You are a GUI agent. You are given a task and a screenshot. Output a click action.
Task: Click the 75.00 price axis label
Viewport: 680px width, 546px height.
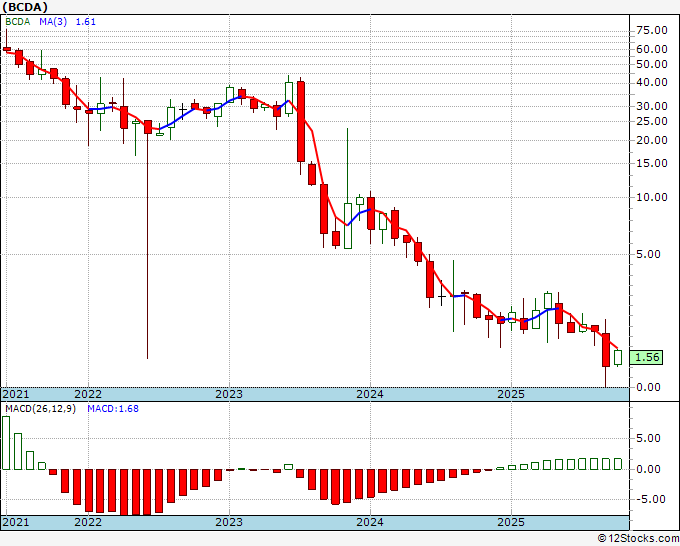click(x=652, y=30)
